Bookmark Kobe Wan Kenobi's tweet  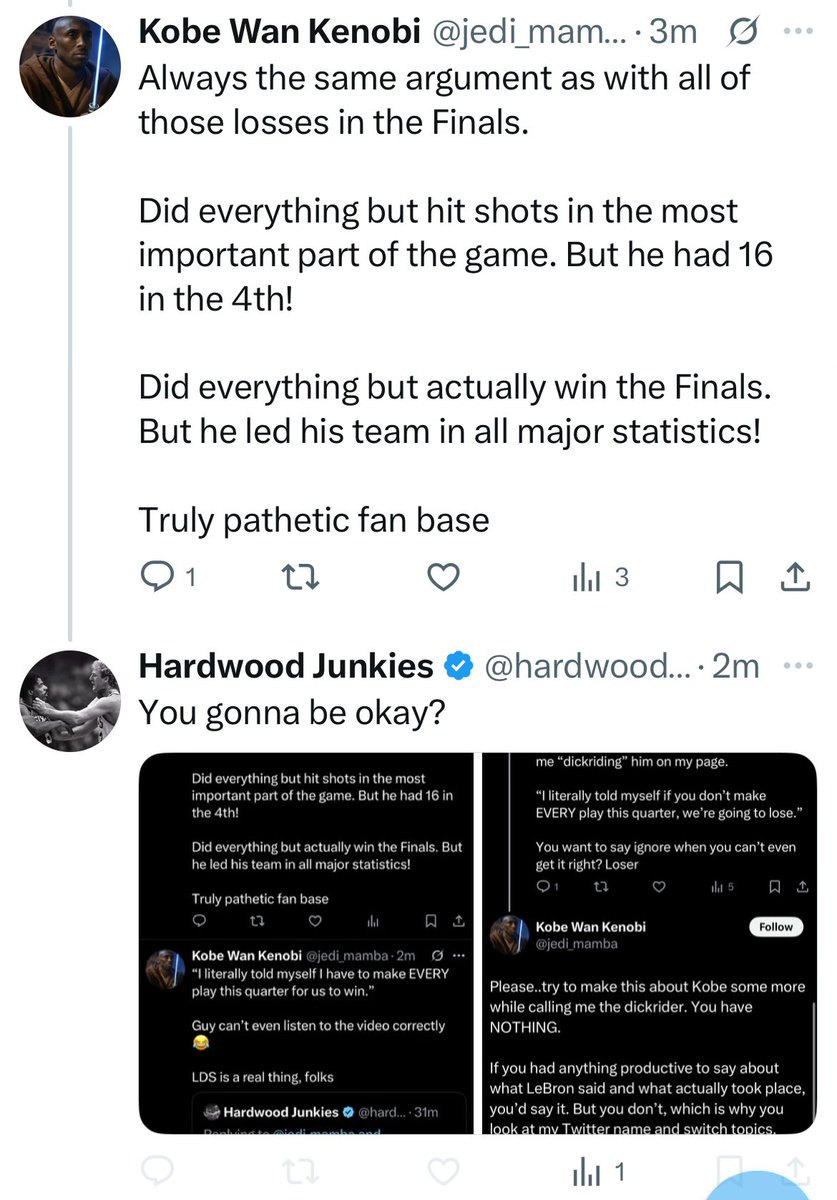pyautogui.click(x=729, y=577)
